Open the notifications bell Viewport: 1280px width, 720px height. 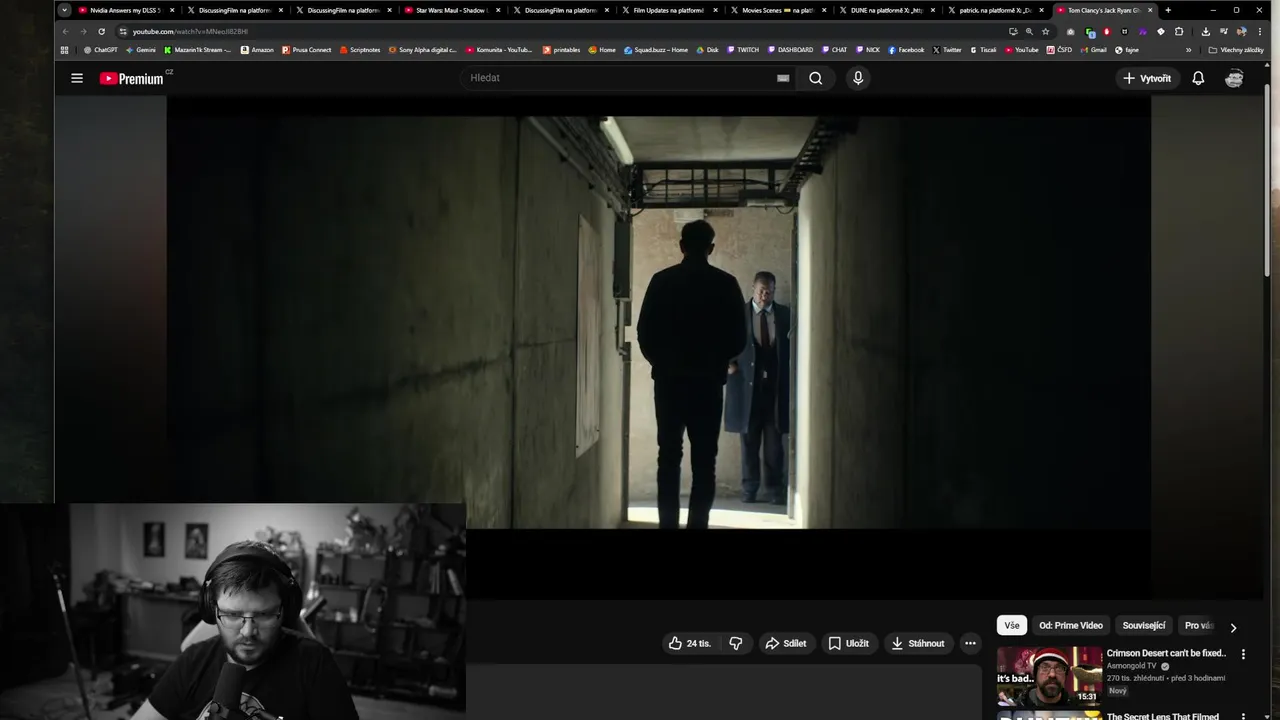pos(1198,78)
